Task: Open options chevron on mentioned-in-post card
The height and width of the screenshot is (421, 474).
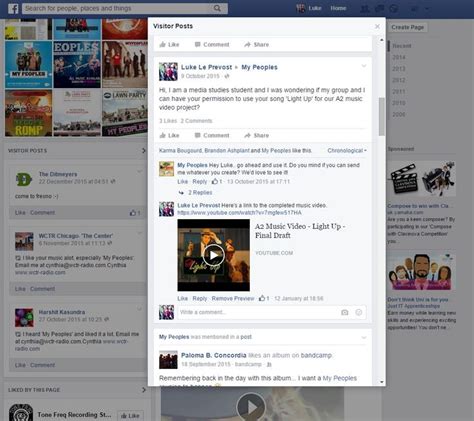Action: pyautogui.click(x=364, y=337)
